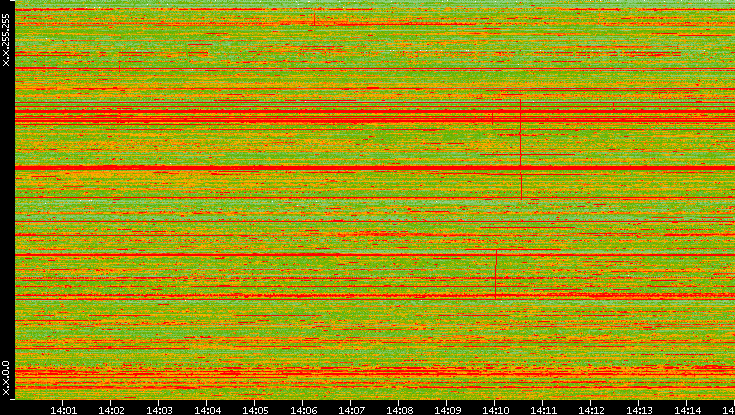Viewport: 735px width, 415px height.
Task: Click the 14:01 time axis label
Action: (63, 410)
